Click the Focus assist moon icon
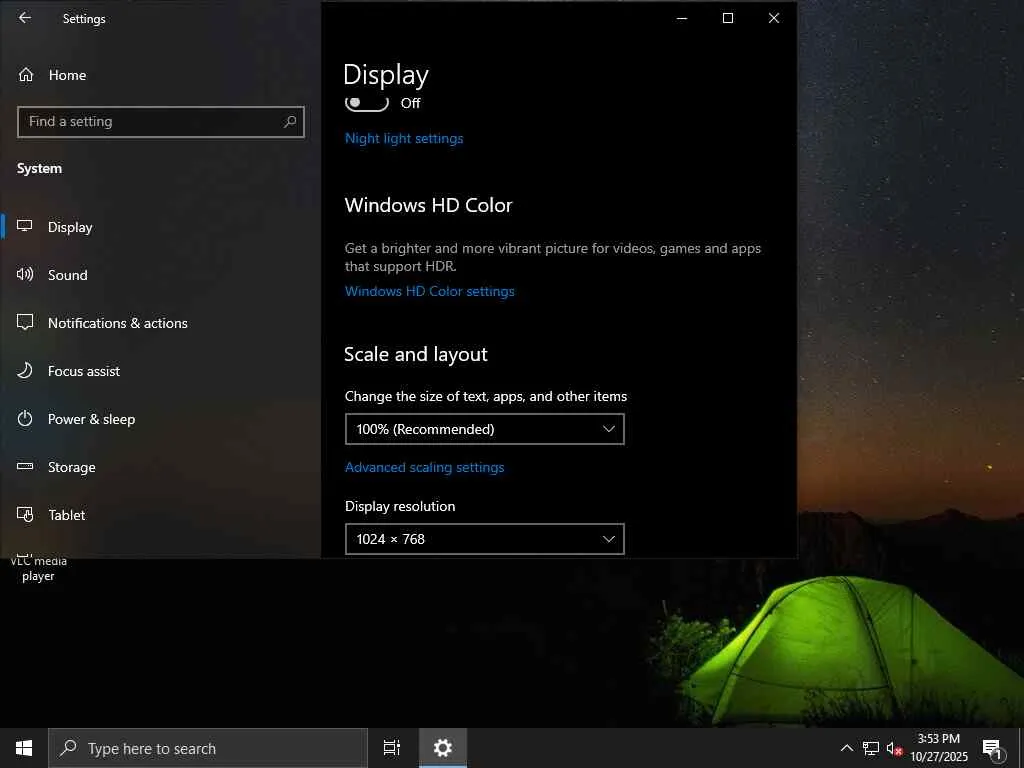 25,370
